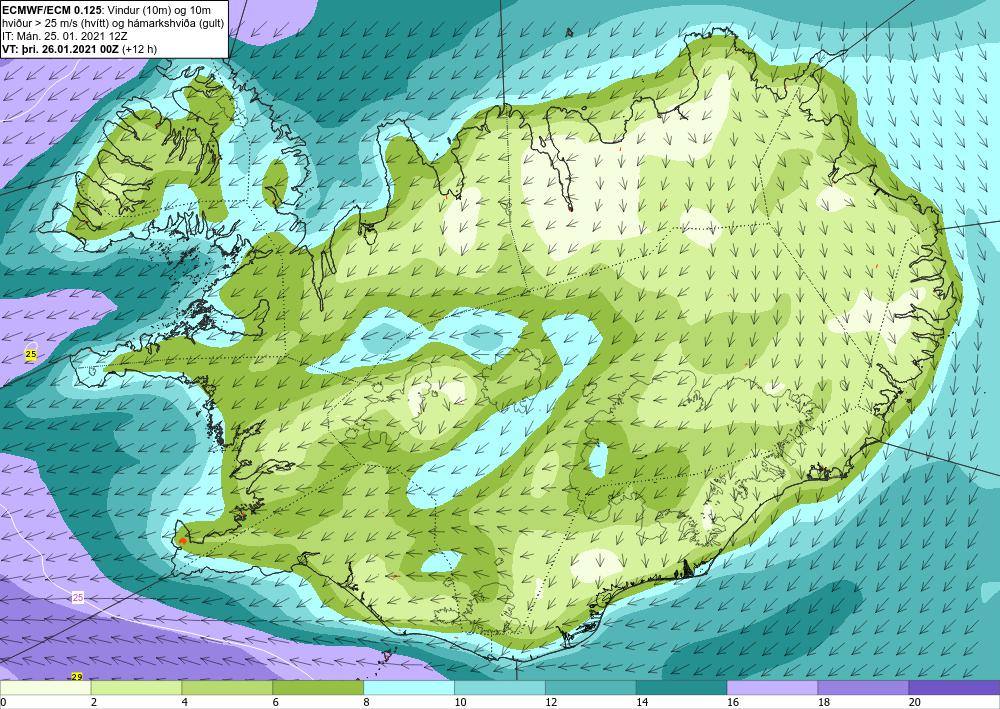Click the yellow '25' gust label on the map

(31, 354)
